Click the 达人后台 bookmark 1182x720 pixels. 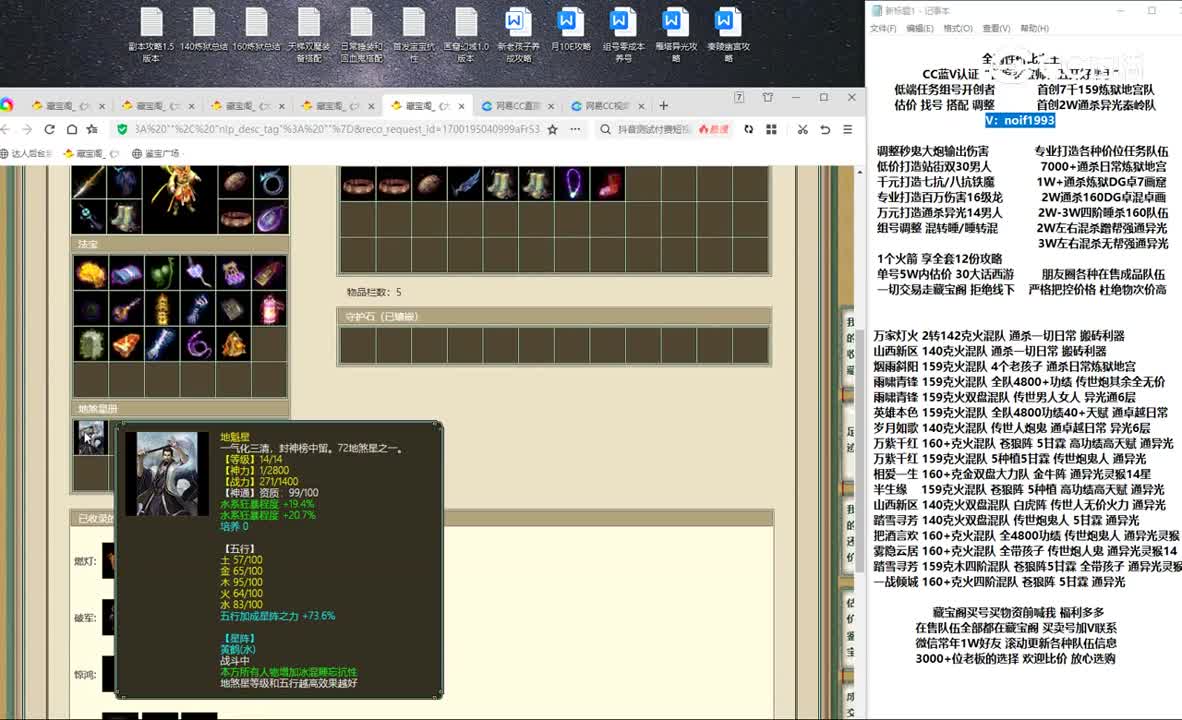(x=27, y=154)
